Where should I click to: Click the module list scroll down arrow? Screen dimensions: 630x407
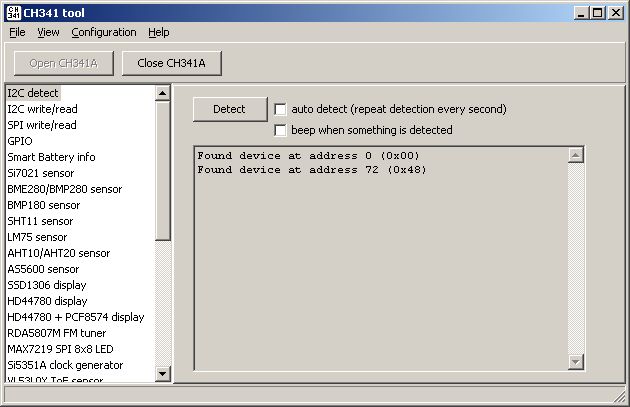click(x=162, y=374)
